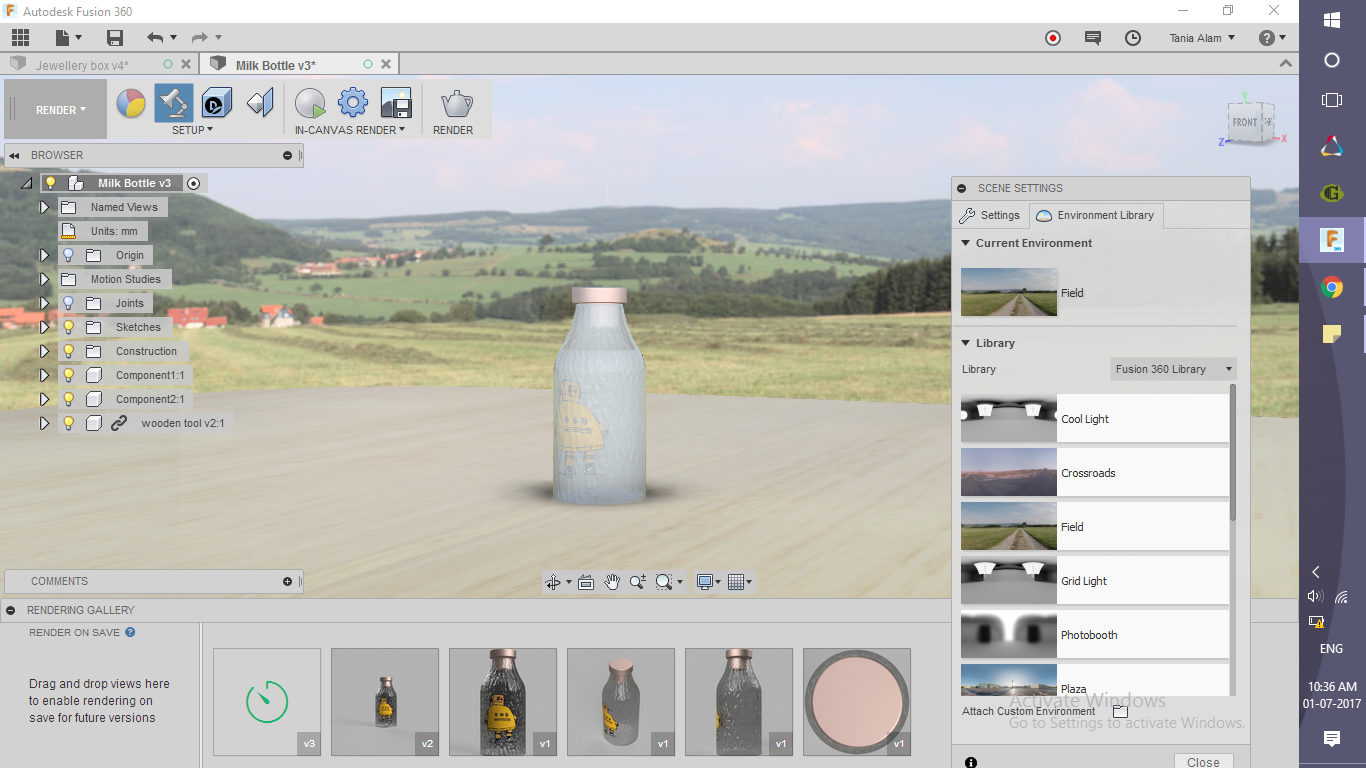Collapse the Current Environment section
This screenshot has width=1366, height=768.
tap(966, 243)
